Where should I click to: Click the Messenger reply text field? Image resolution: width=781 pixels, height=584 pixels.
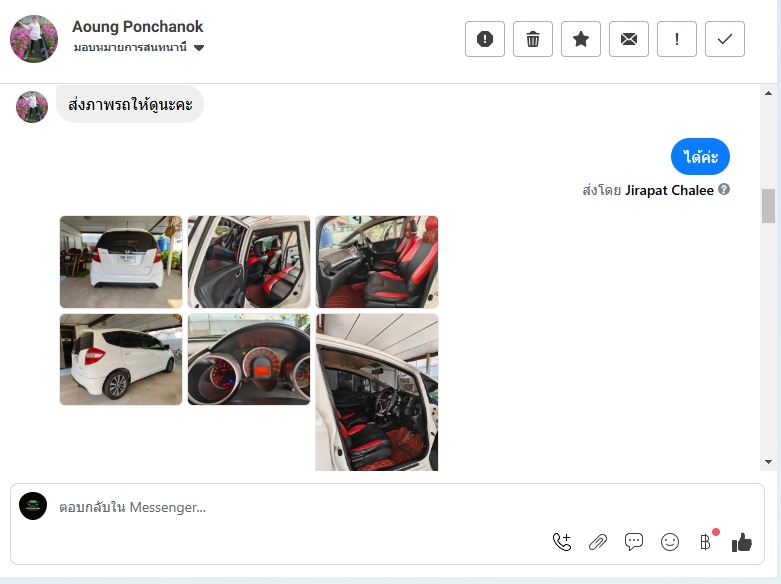(x=389, y=507)
